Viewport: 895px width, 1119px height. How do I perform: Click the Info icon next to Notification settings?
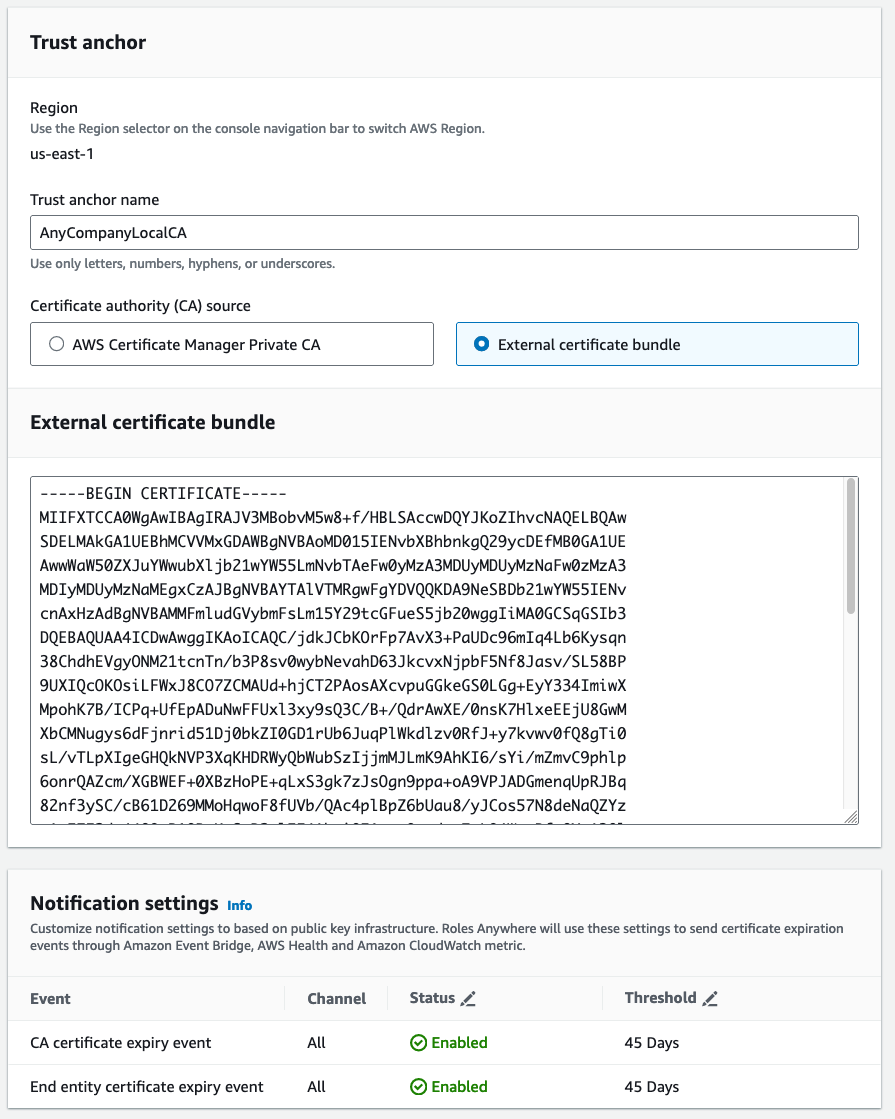[x=240, y=905]
